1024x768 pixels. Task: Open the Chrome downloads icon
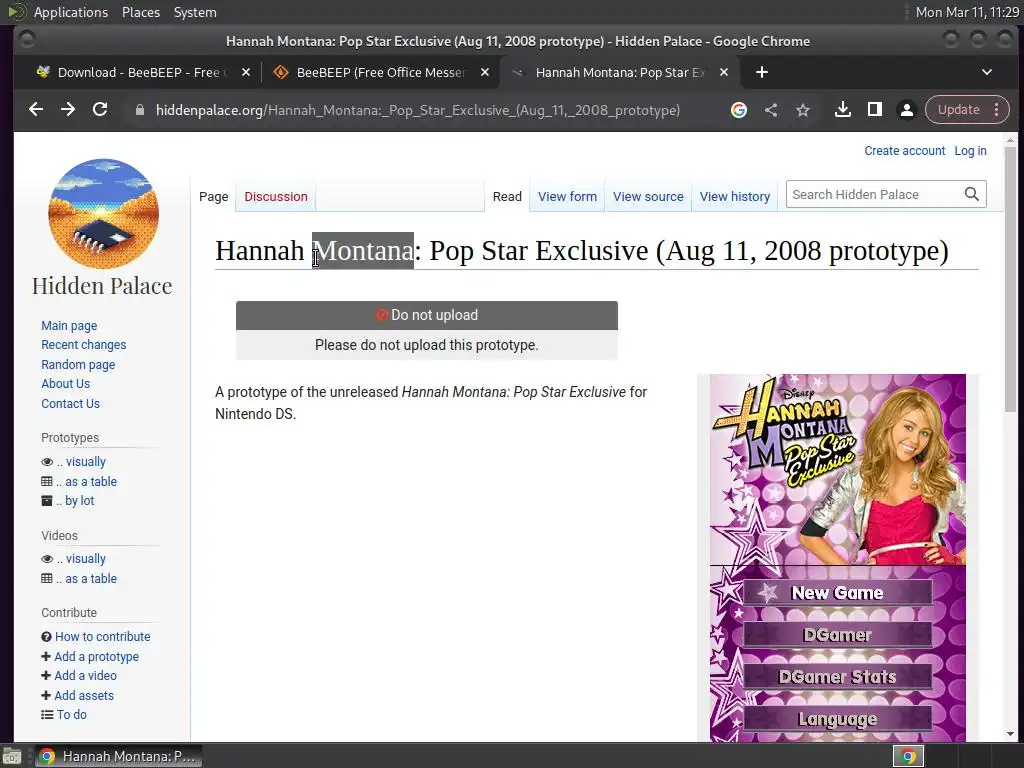click(x=842, y=110)
